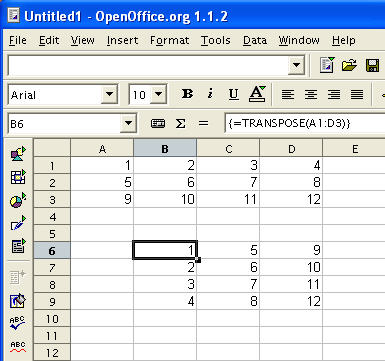Open the font color tool
The height and width of the screenshot is (361, 385).
point(257,94)
